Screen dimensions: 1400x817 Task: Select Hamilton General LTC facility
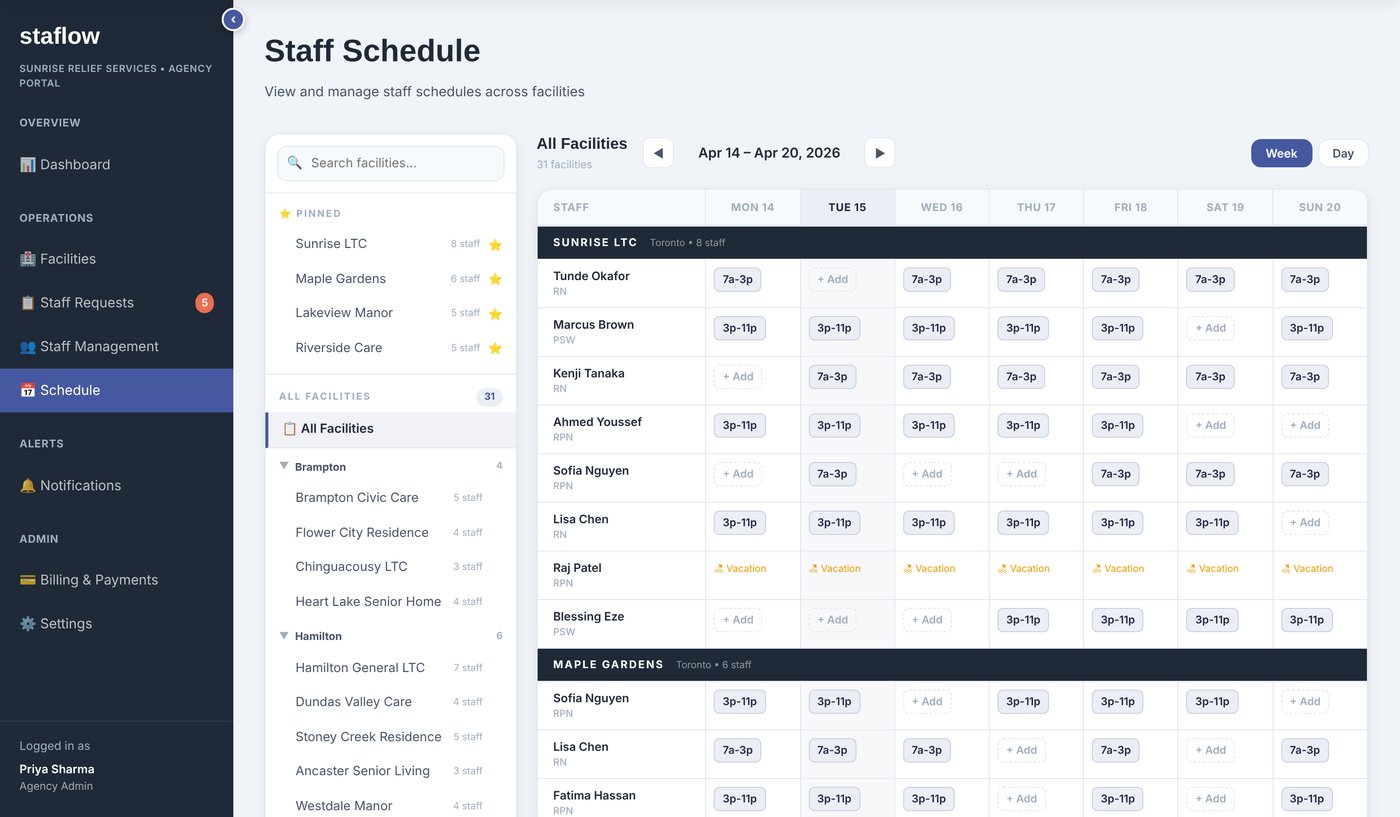coord(391,668)
